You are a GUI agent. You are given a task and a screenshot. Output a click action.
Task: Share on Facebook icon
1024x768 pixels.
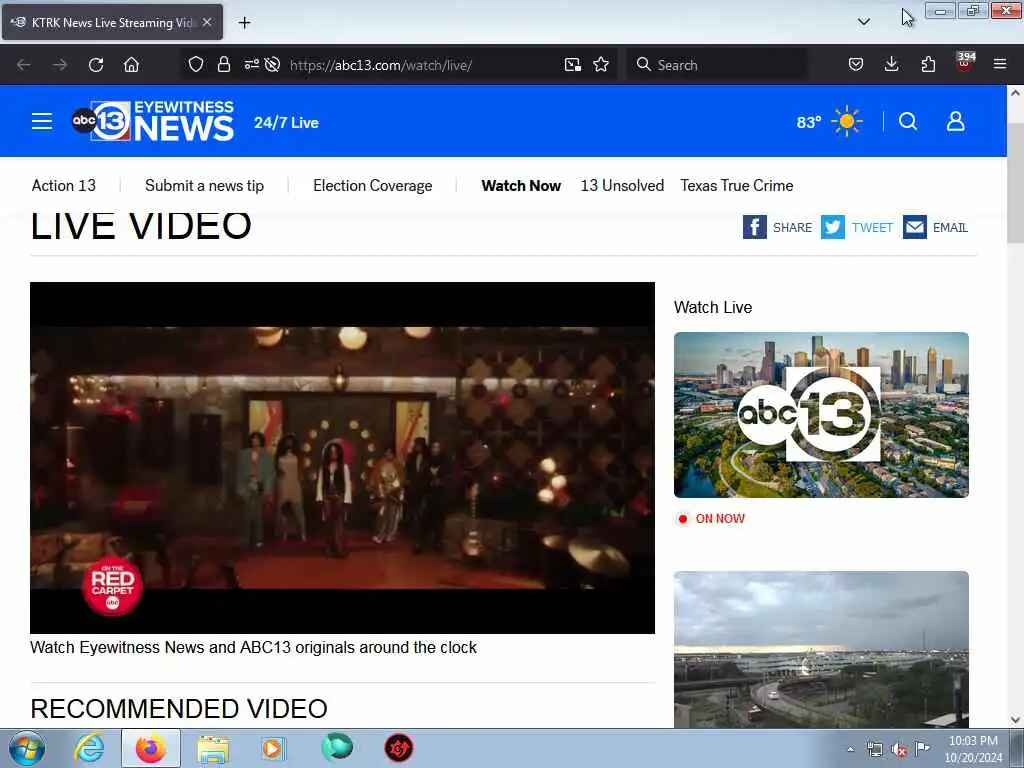(754, 227)
